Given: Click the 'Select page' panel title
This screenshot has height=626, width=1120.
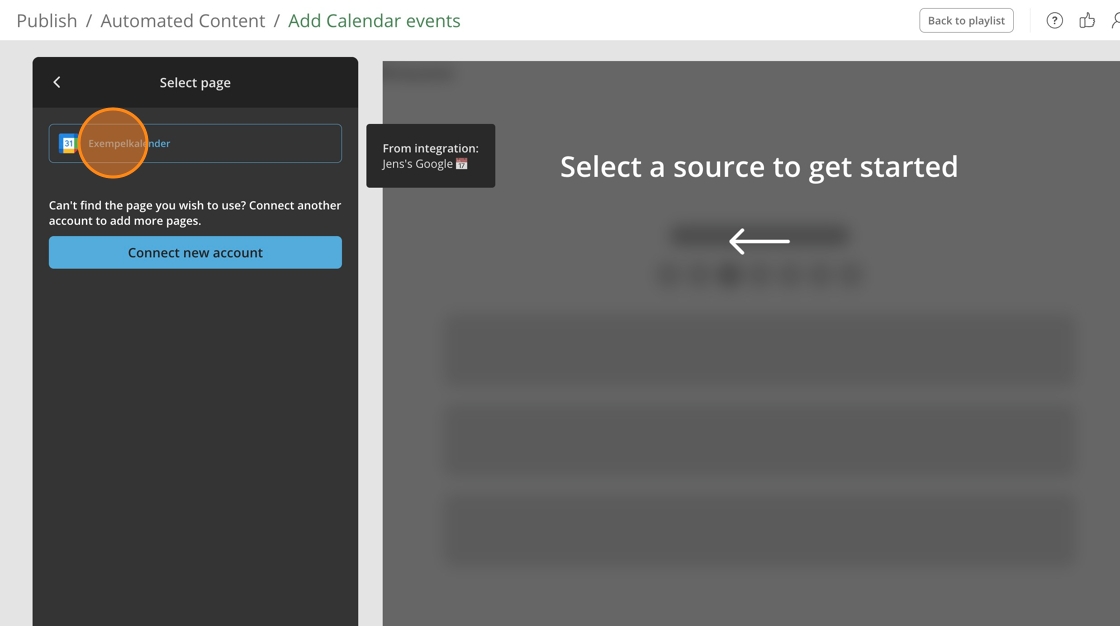Looking at the screenshot, I should coord(195,83).
